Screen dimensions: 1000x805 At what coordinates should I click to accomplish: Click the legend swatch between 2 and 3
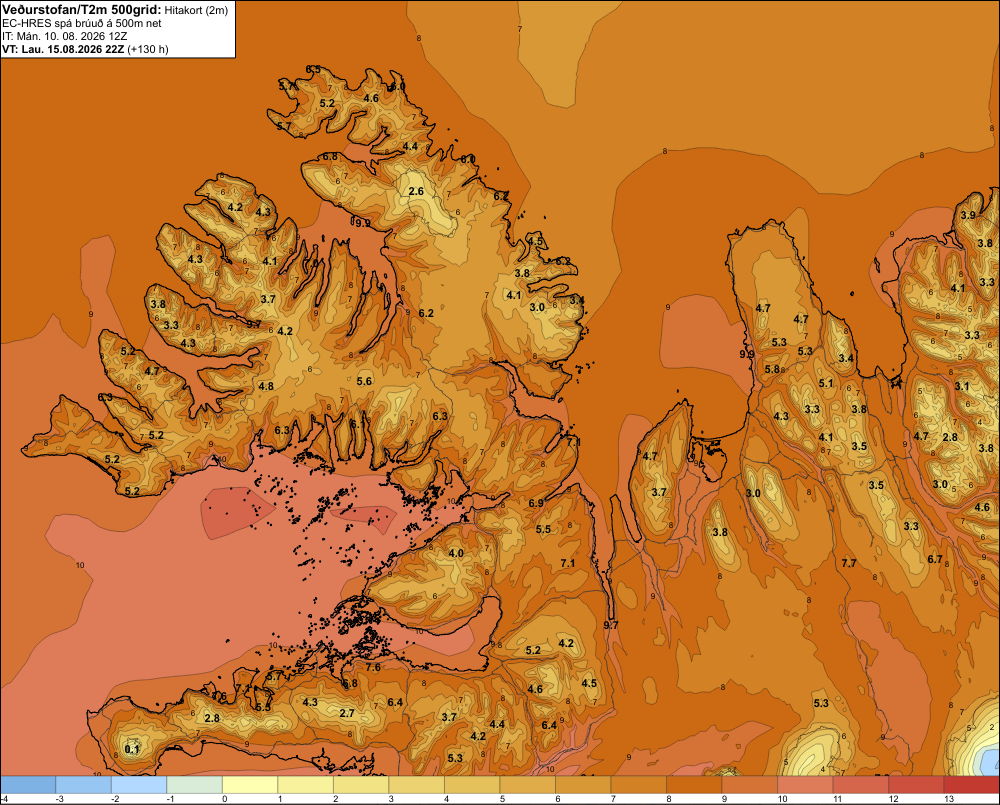click(361, 784)
